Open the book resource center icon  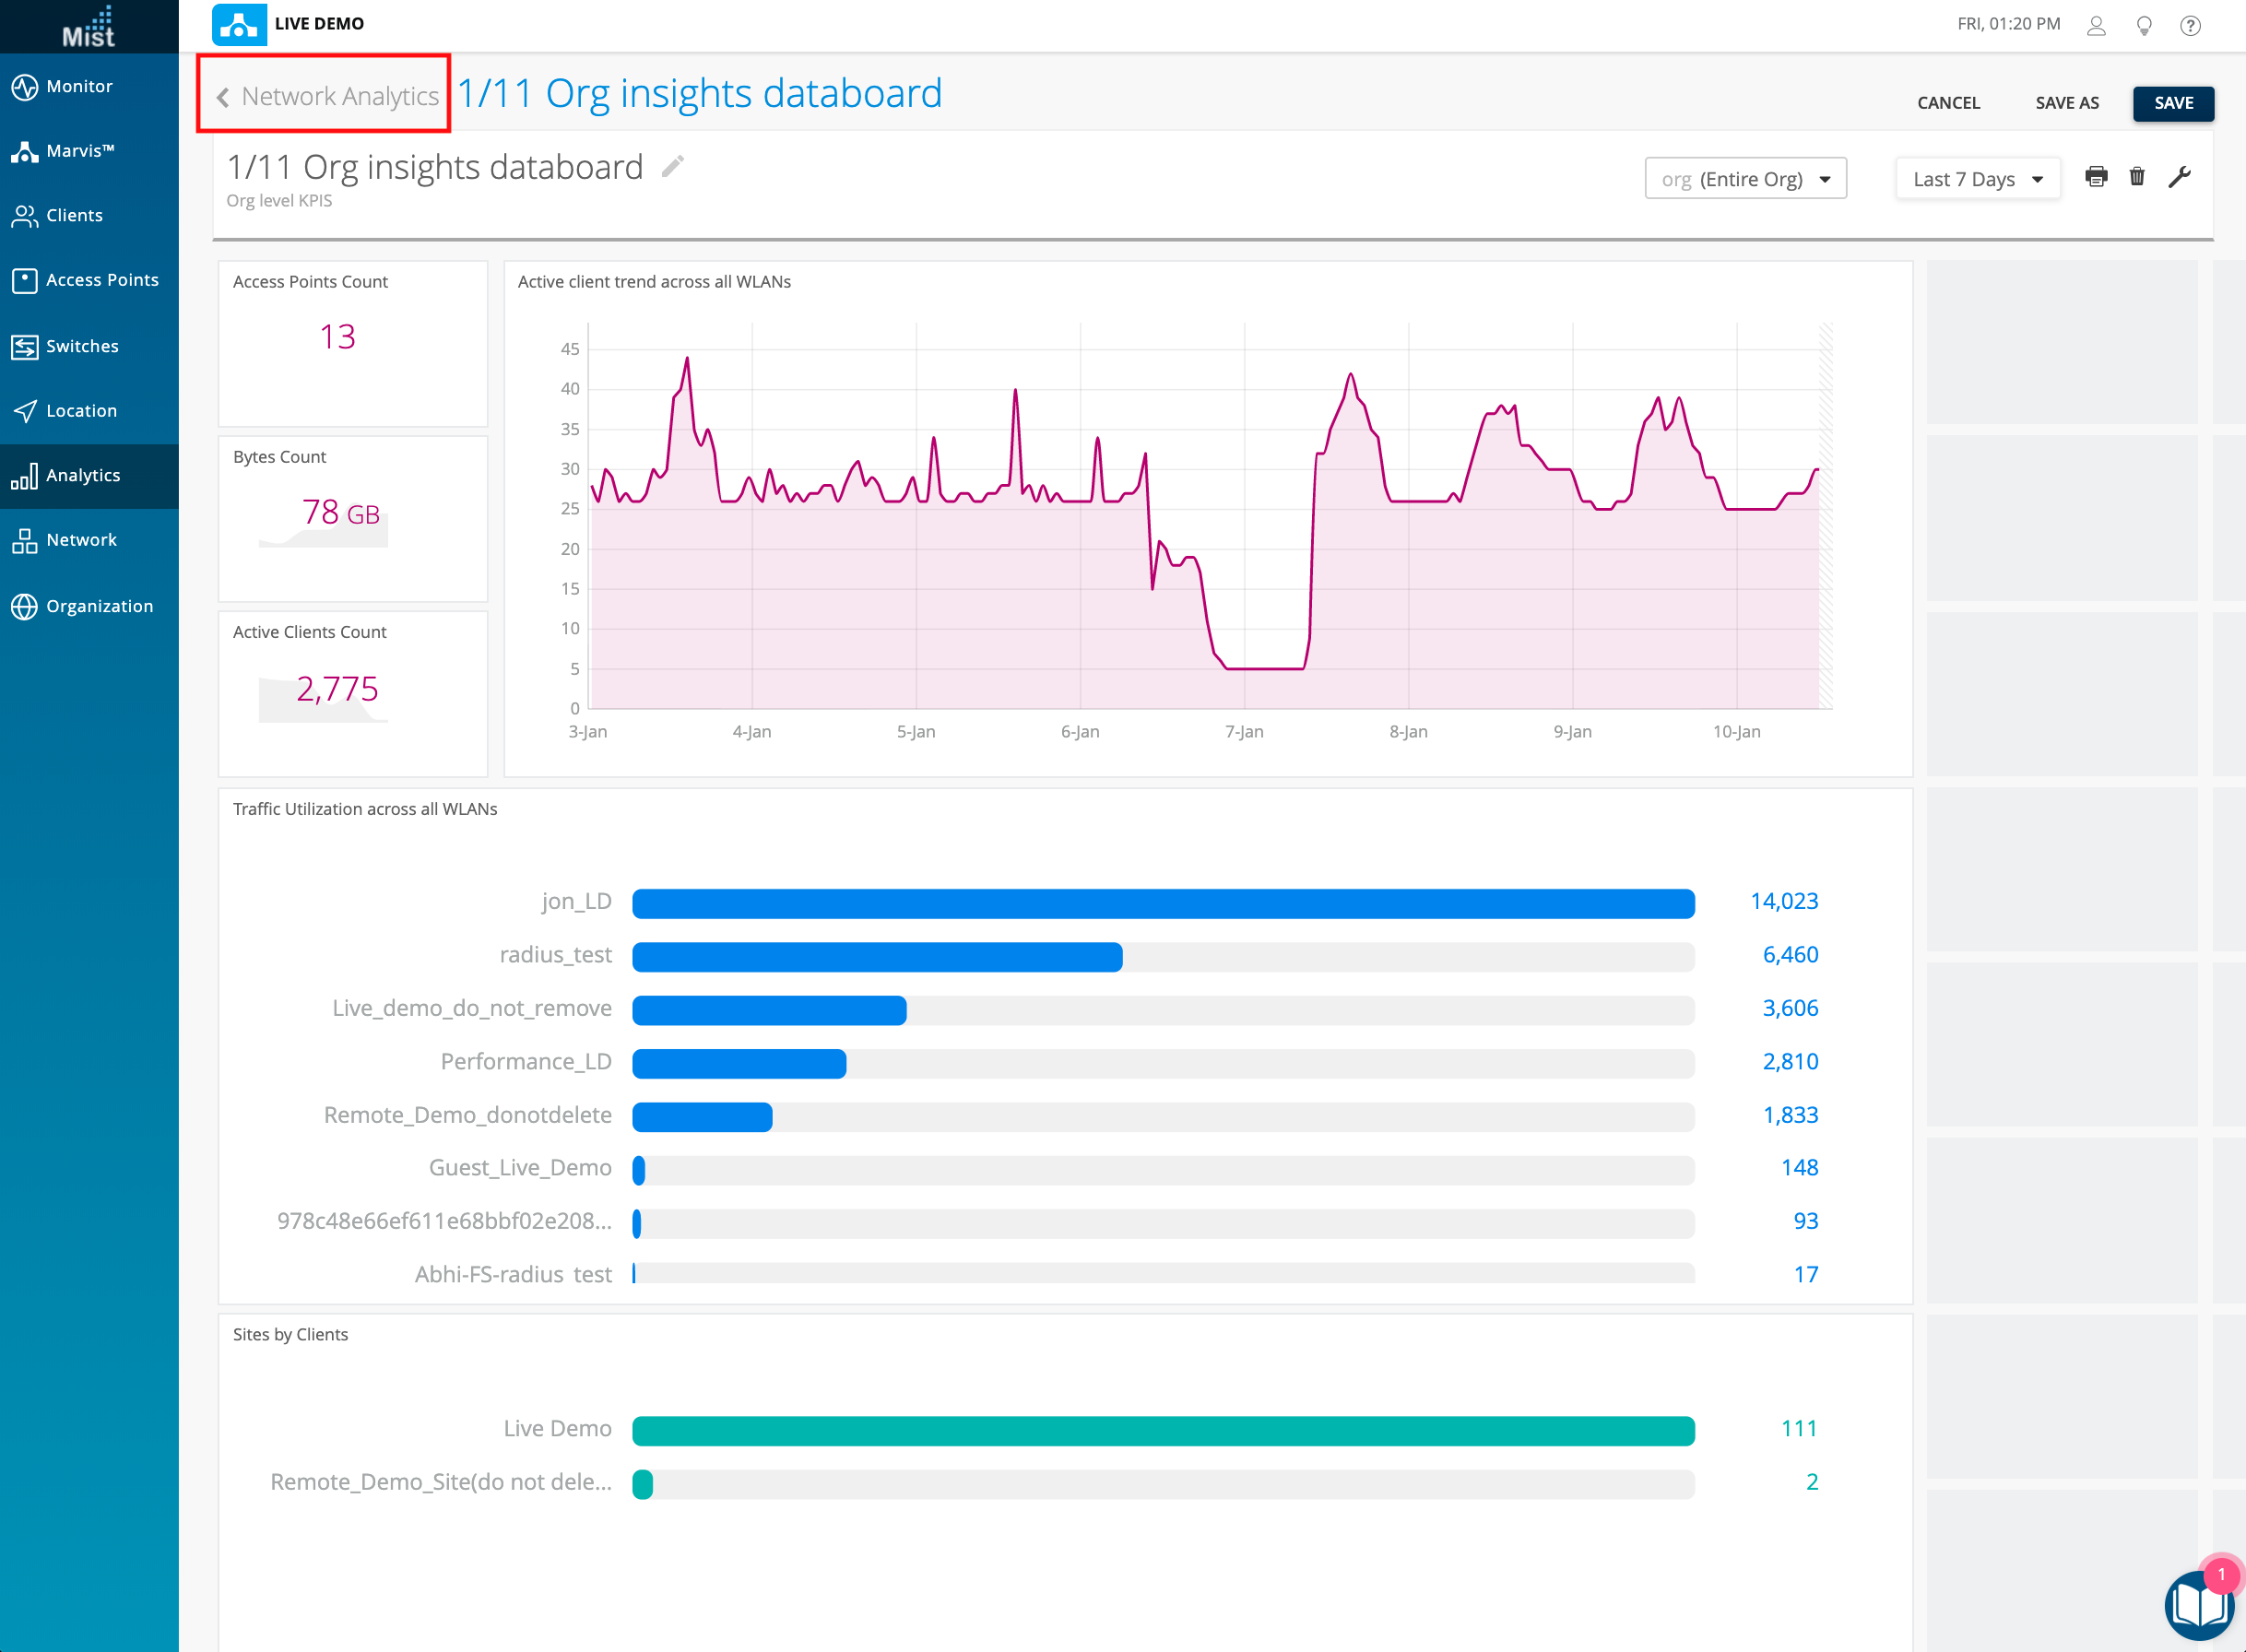(2198, 1606)
